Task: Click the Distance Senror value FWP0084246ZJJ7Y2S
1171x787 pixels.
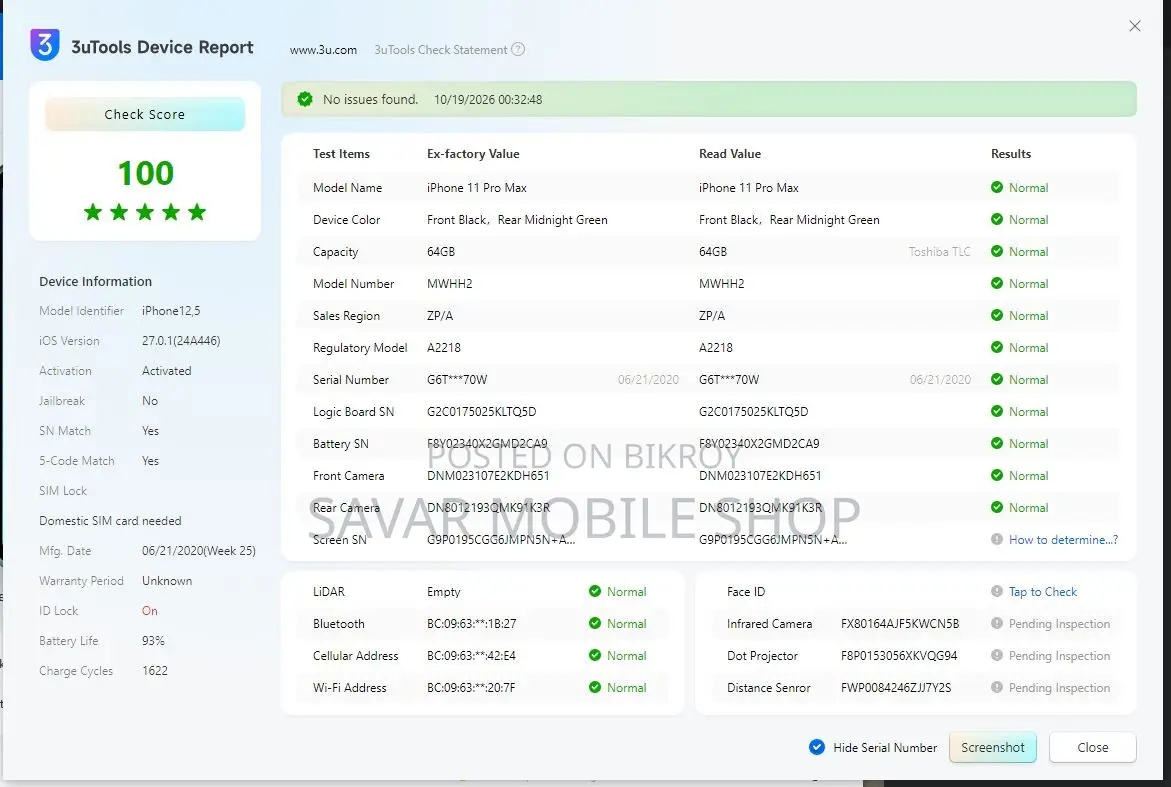Action: pyautogui.click(x=896, y=688)
